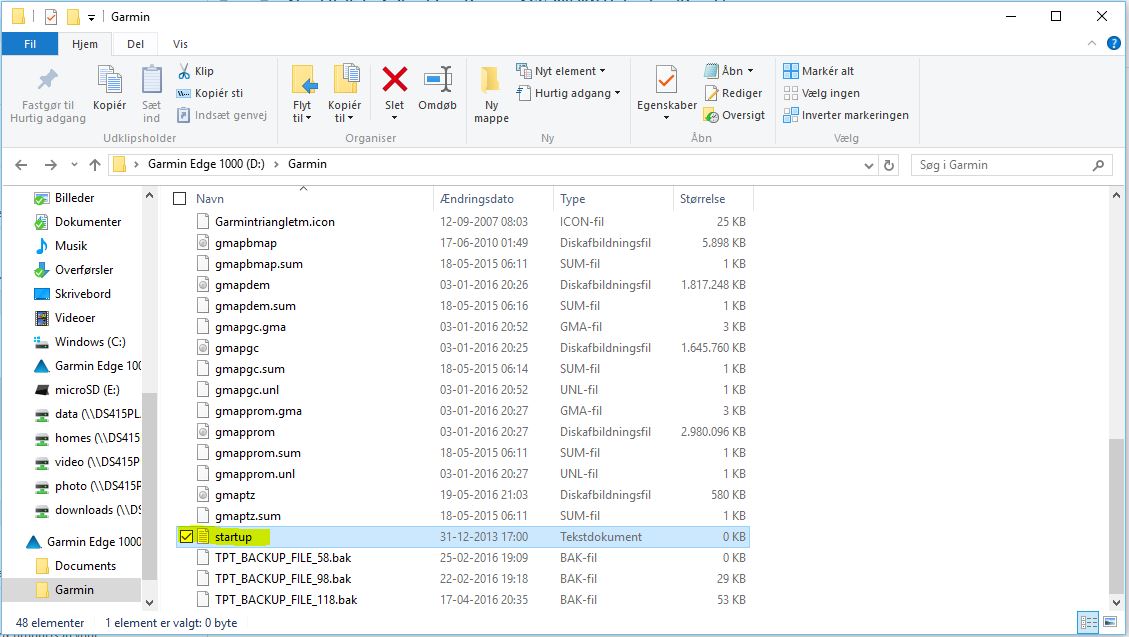
Task: Click the Kopiér copy icon in ribbon
Action: click(x=109, y=79)
